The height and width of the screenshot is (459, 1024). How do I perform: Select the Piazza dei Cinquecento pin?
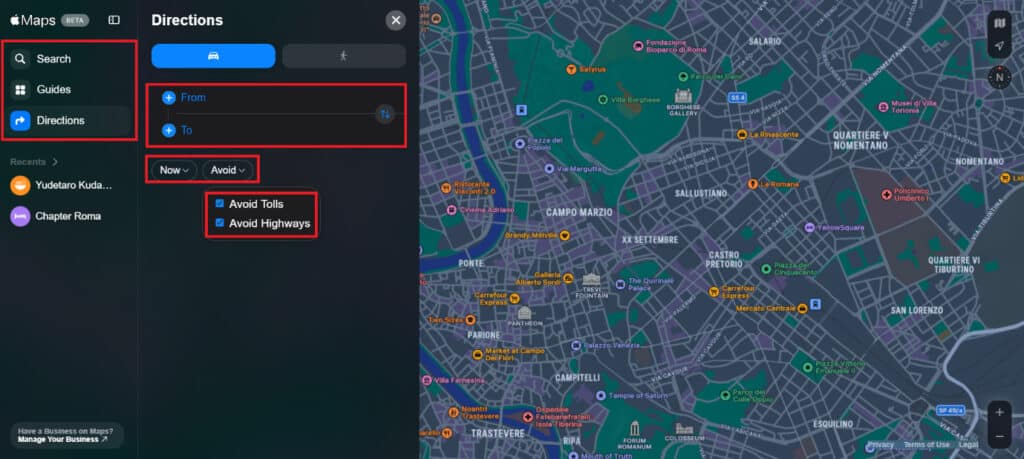pos(766,268)
